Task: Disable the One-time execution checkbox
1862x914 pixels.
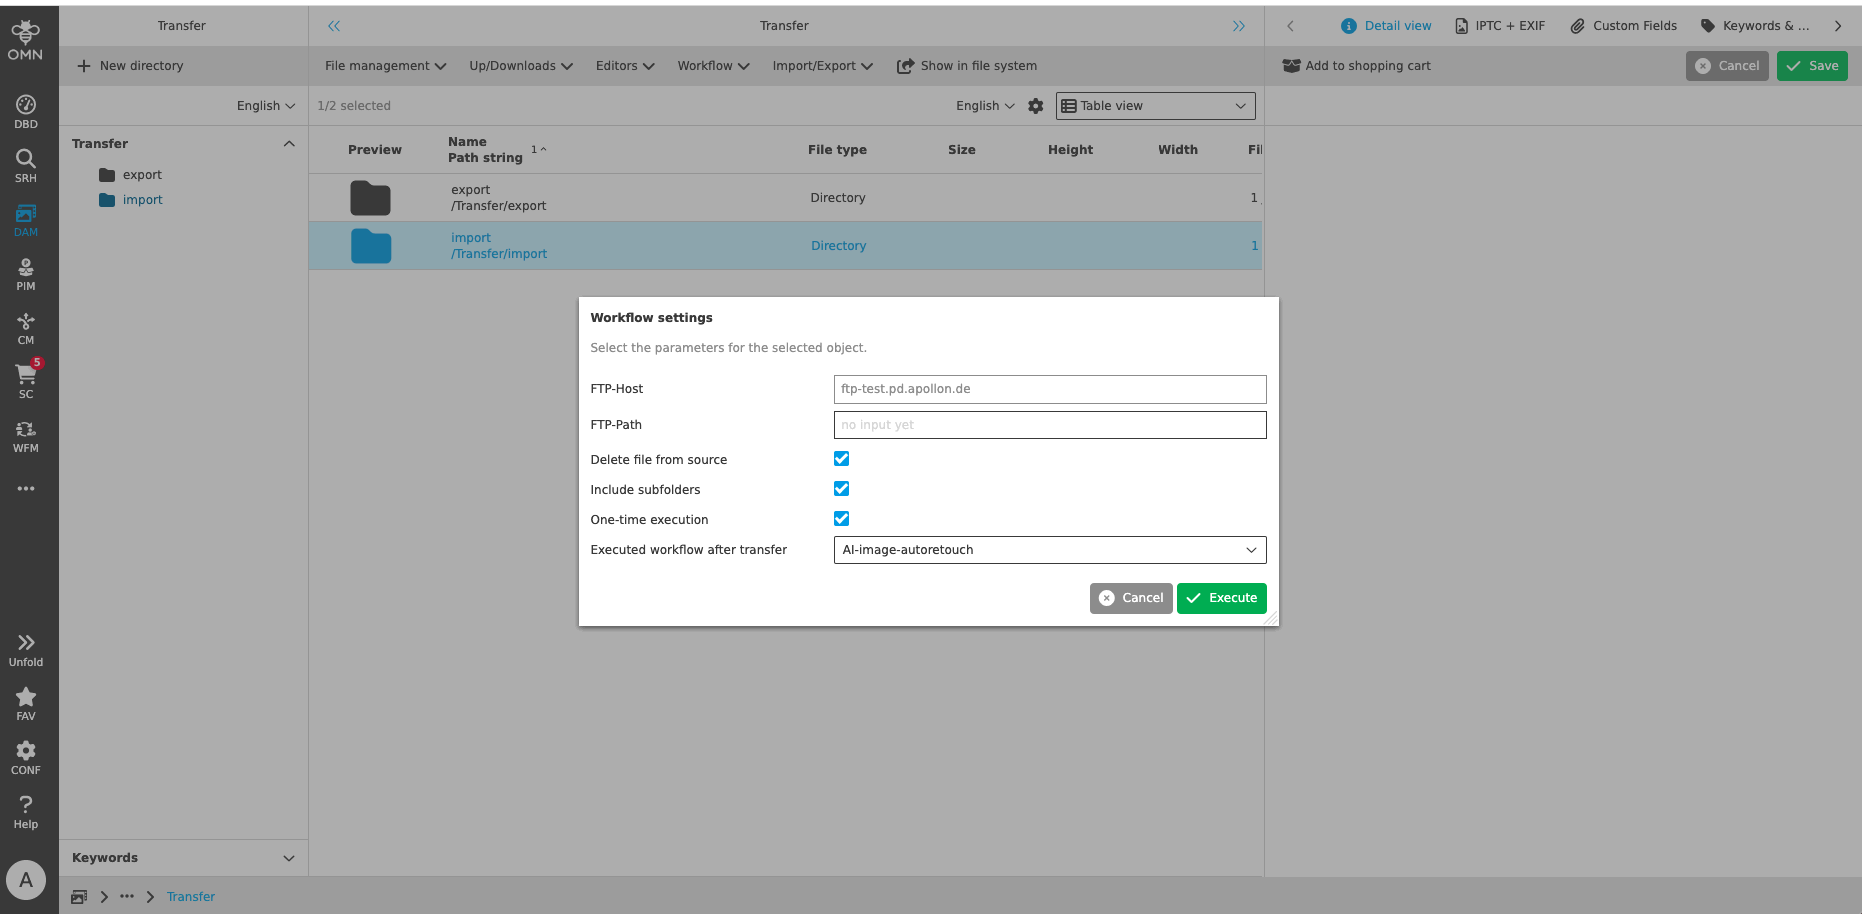Action: point(841,519)
